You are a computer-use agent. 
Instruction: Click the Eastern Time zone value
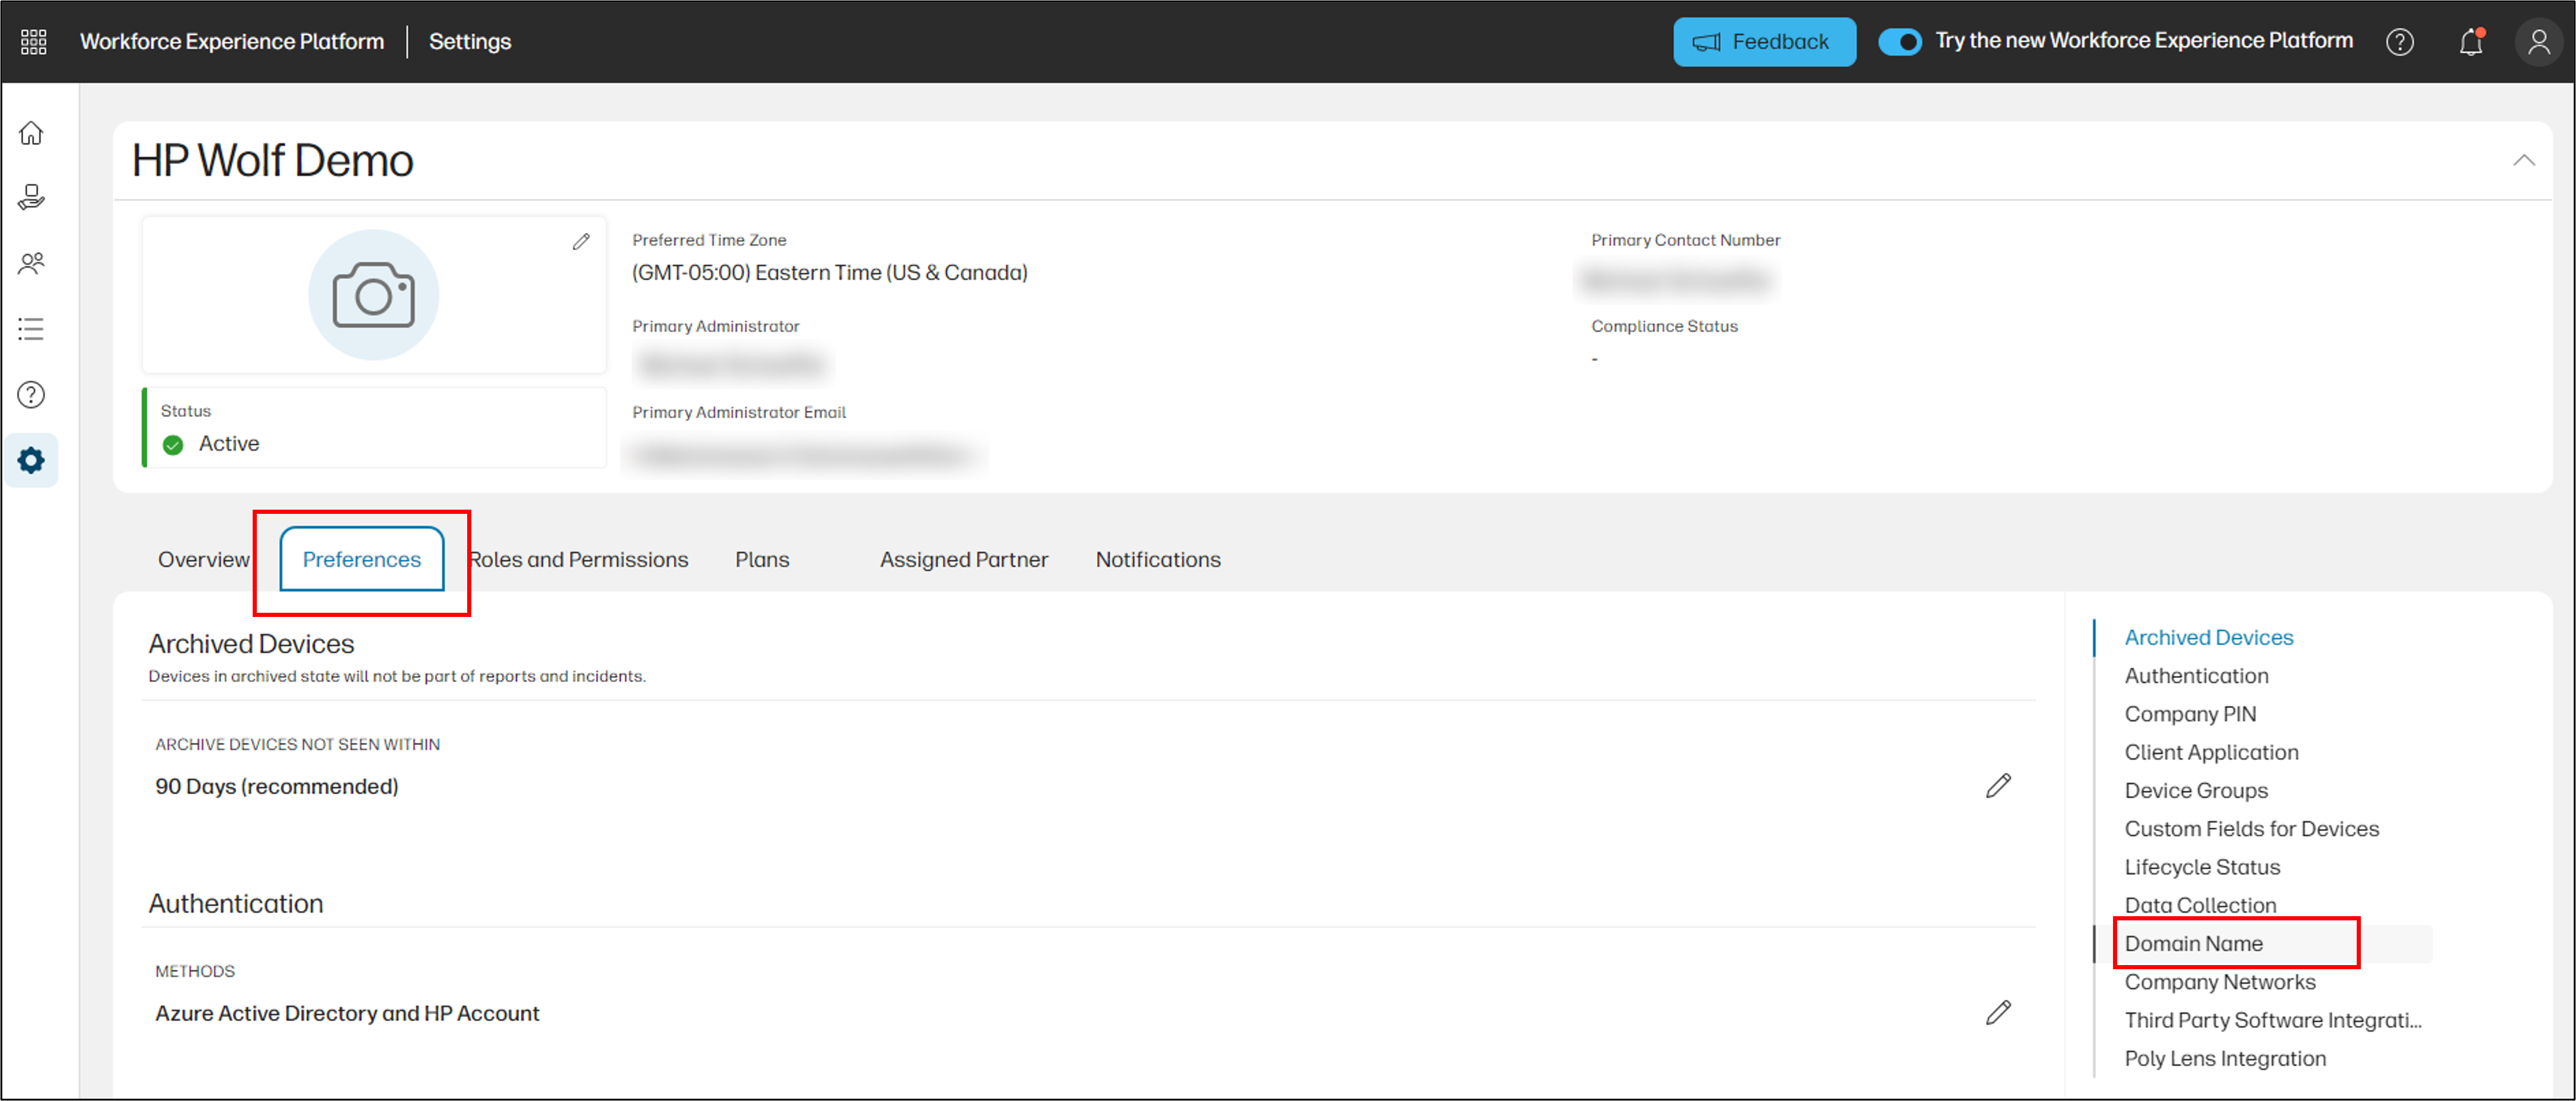coord(830,272)
